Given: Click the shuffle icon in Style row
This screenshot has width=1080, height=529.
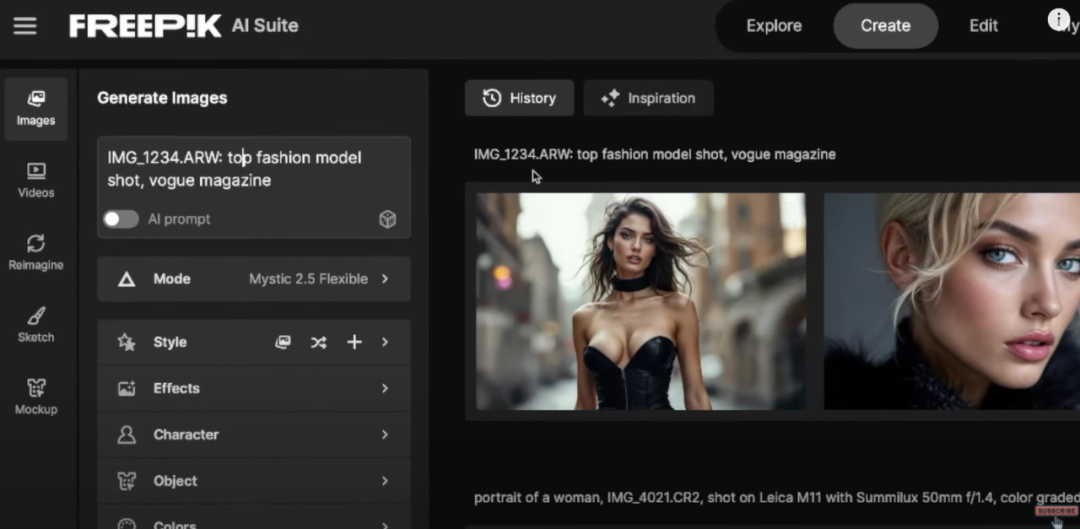Looking at the screenshot, I should [x=318, y=342].
